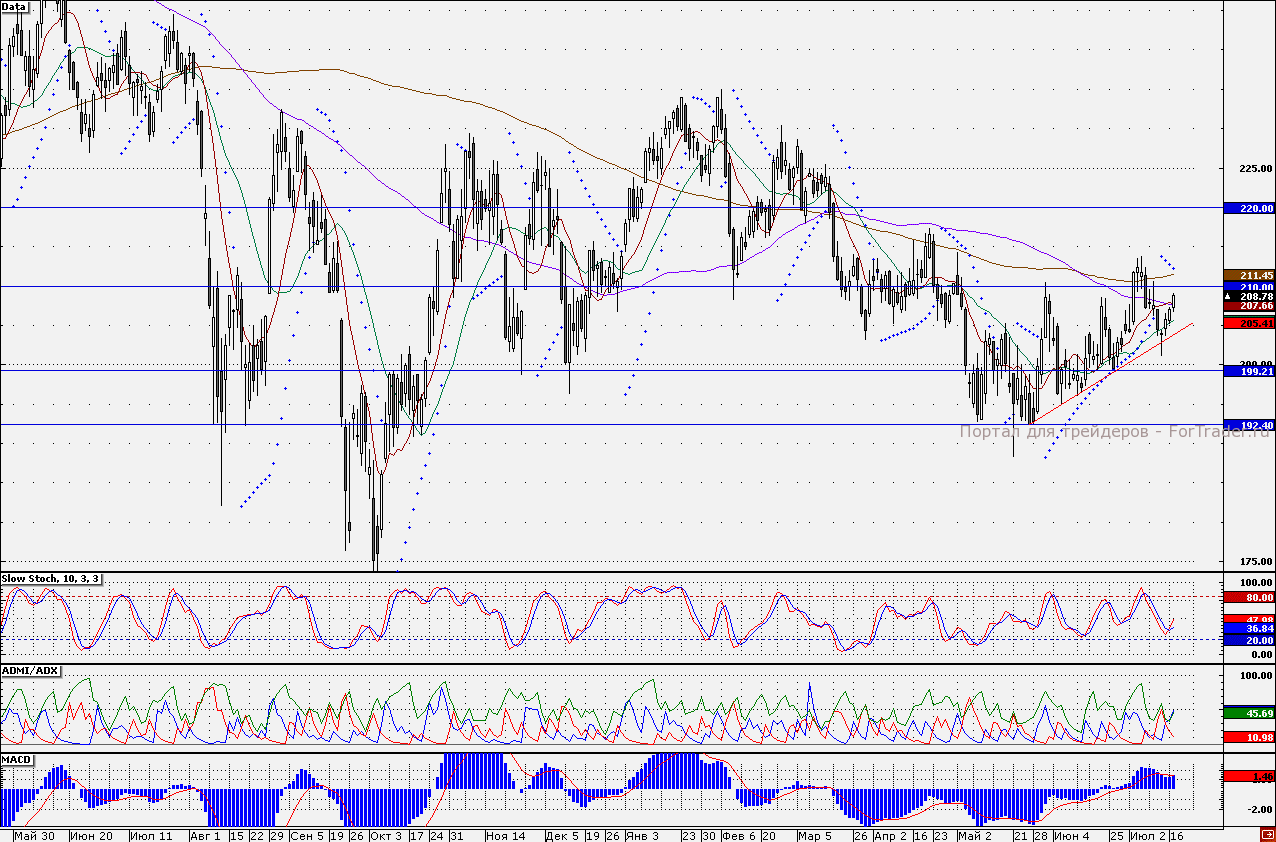Click the red scroll-right arrow icon
1276x842 pixels.
click(1267, 834)
